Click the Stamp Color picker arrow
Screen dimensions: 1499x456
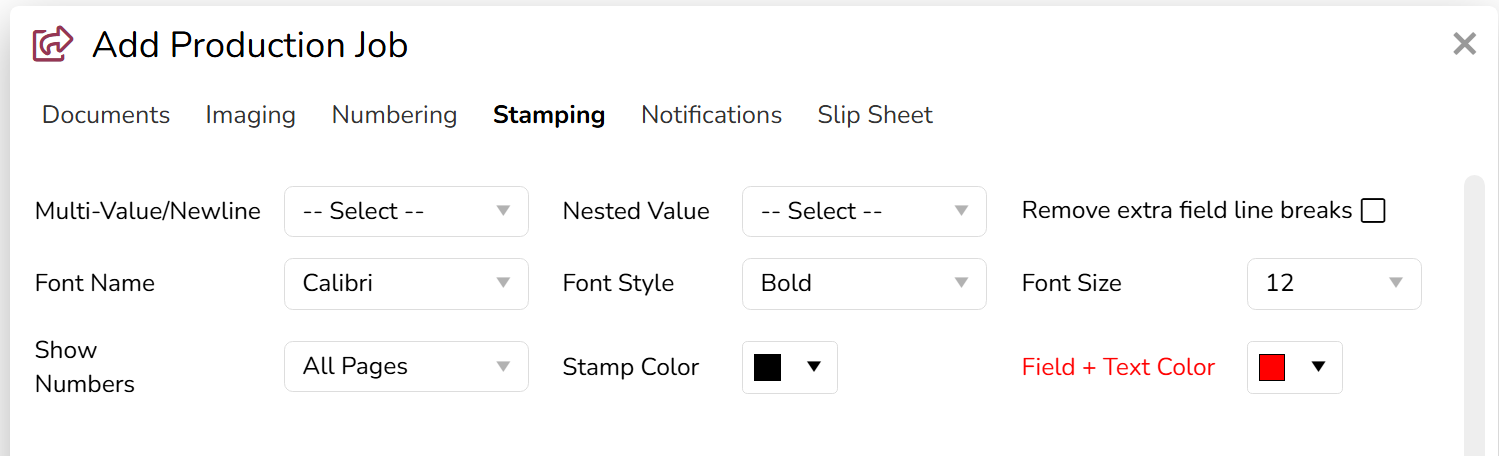point(814,367)
